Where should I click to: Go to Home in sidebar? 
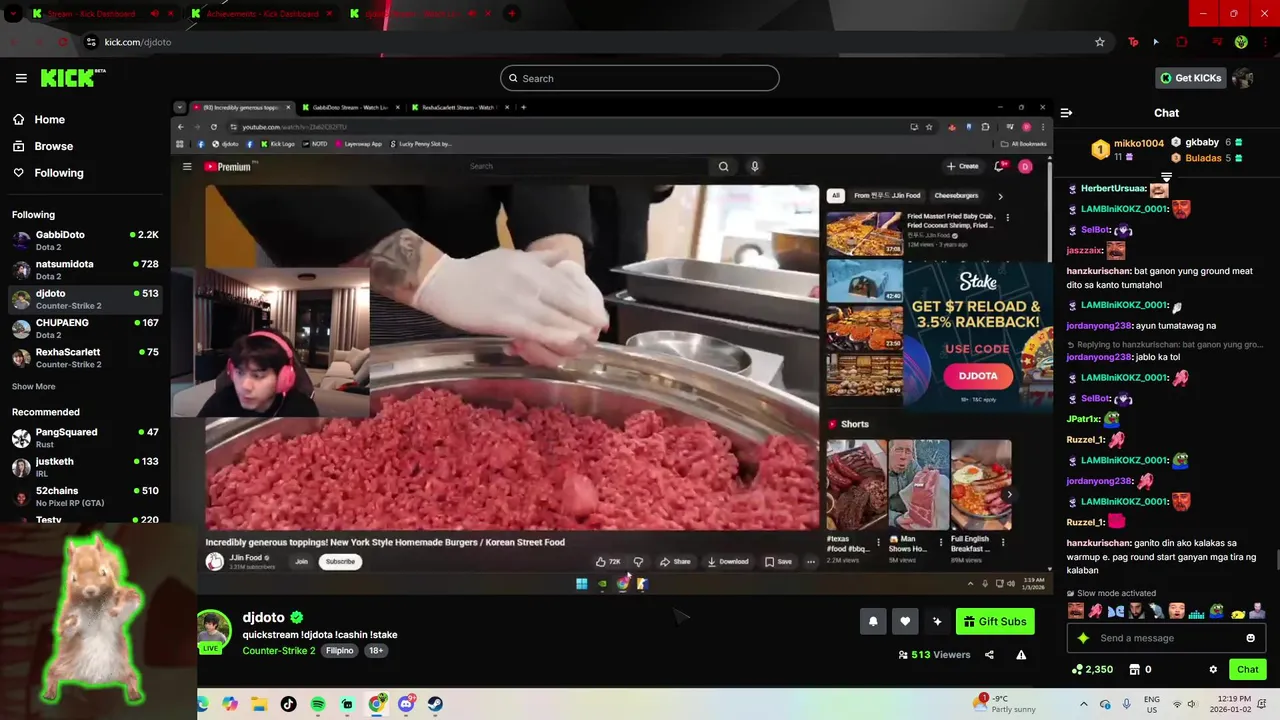point(49,120)
